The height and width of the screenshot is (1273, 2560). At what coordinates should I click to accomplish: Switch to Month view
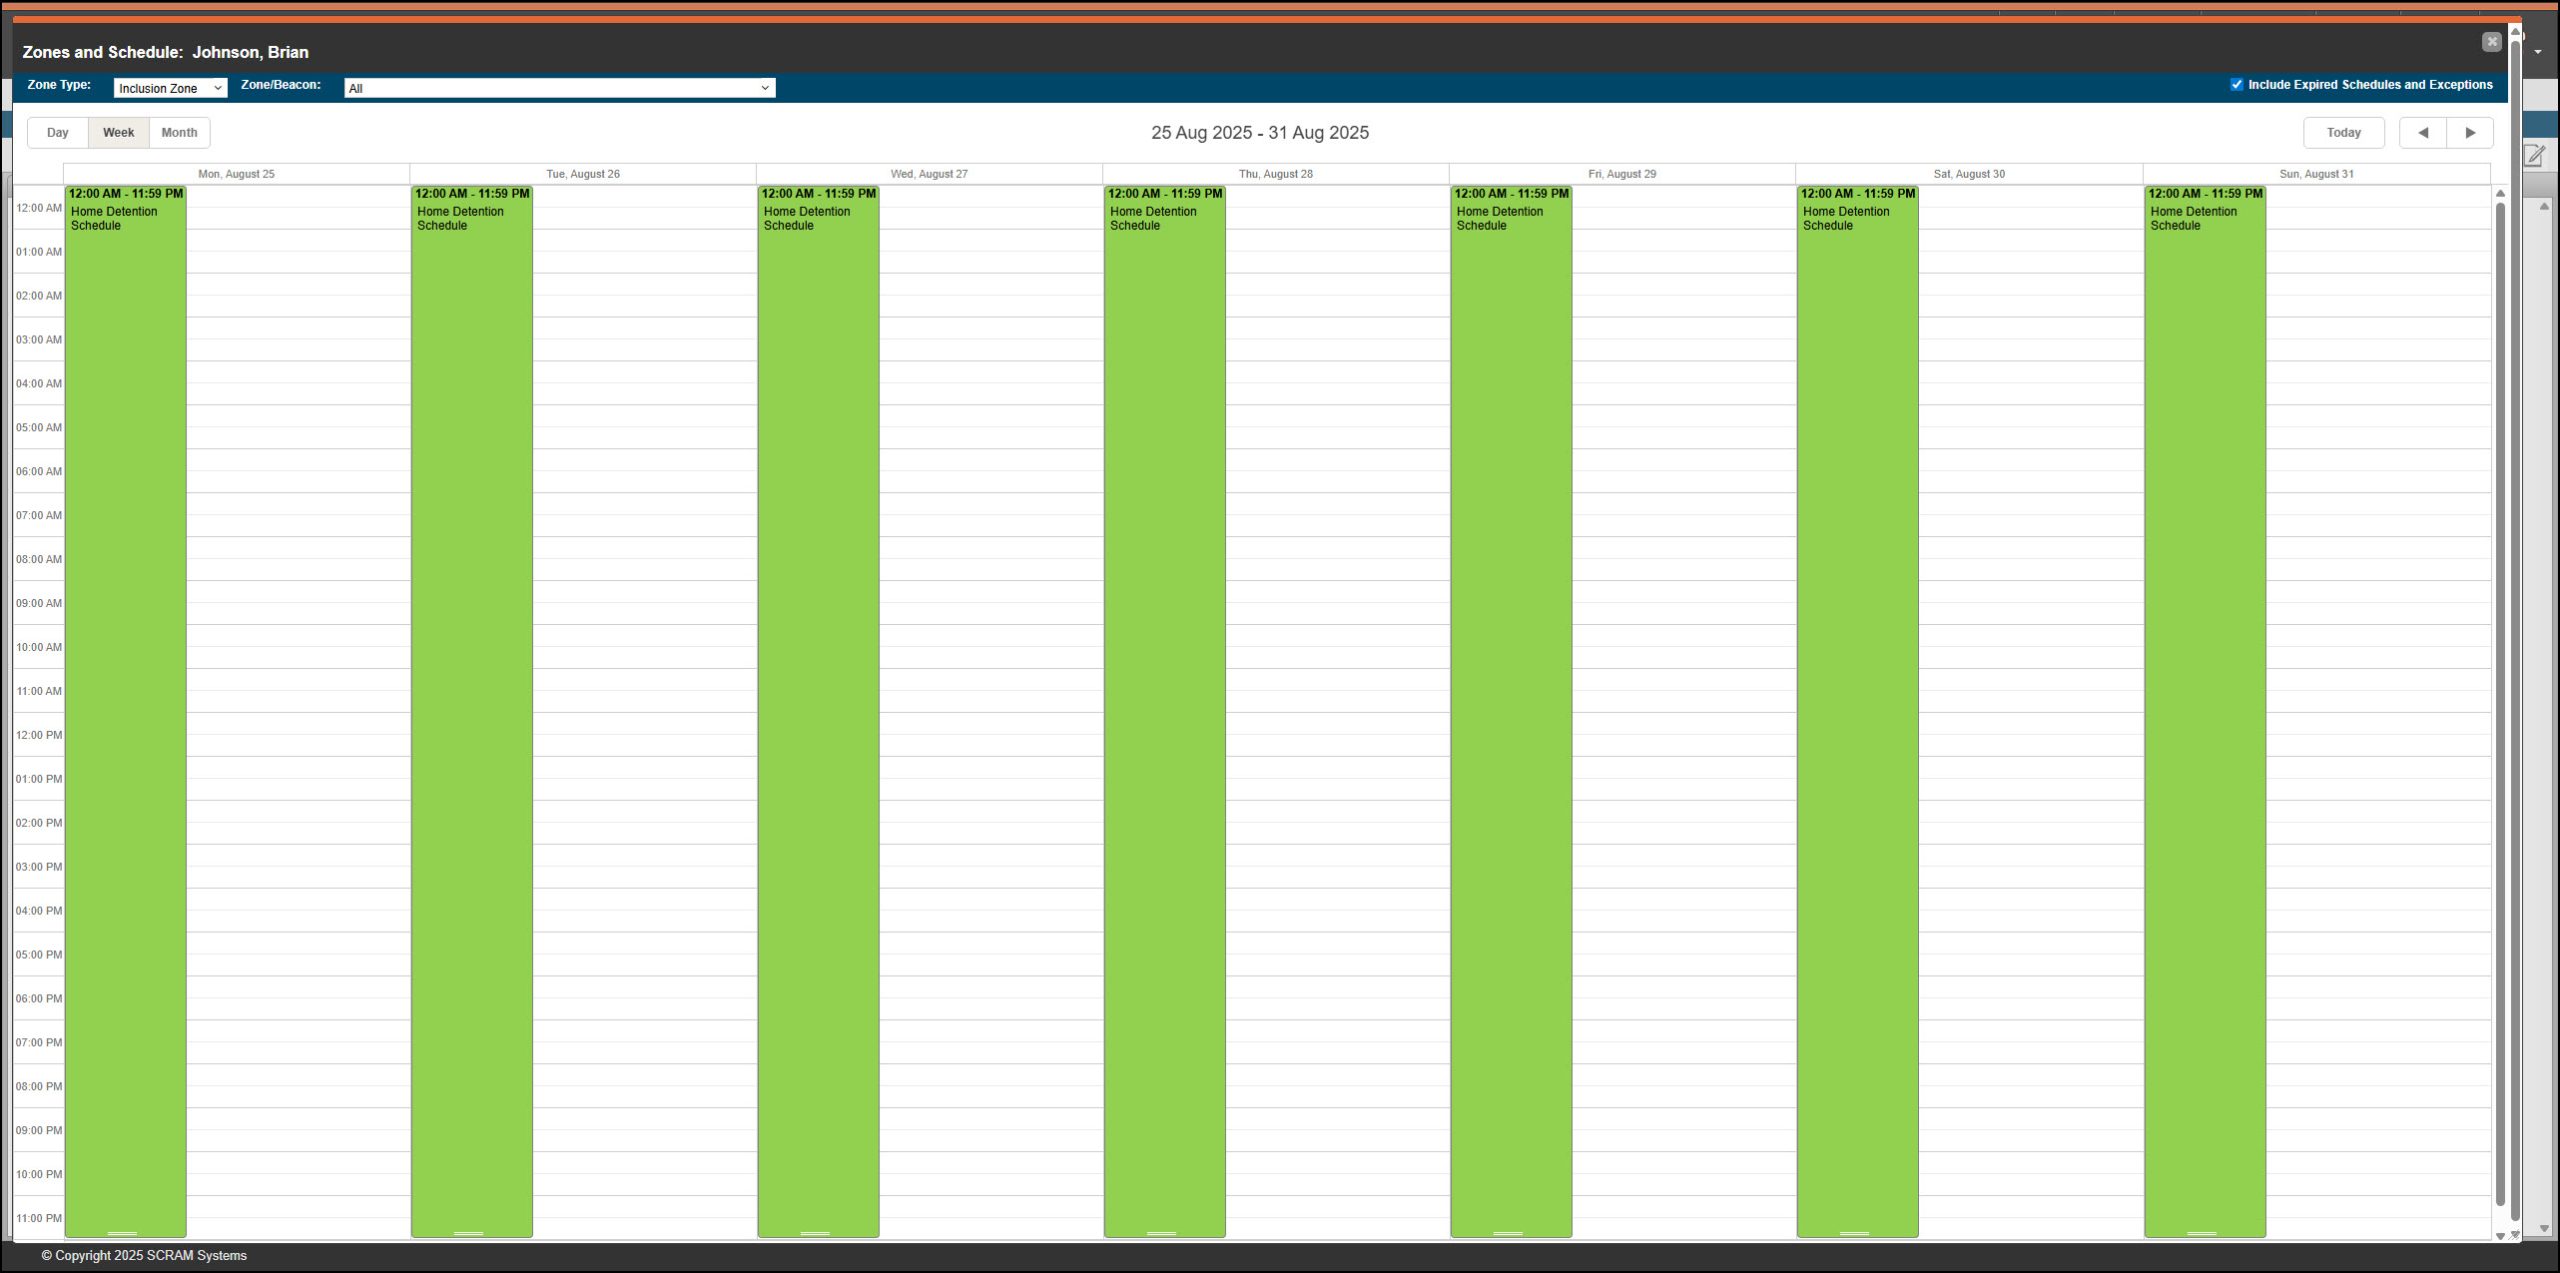pos(179,133)
